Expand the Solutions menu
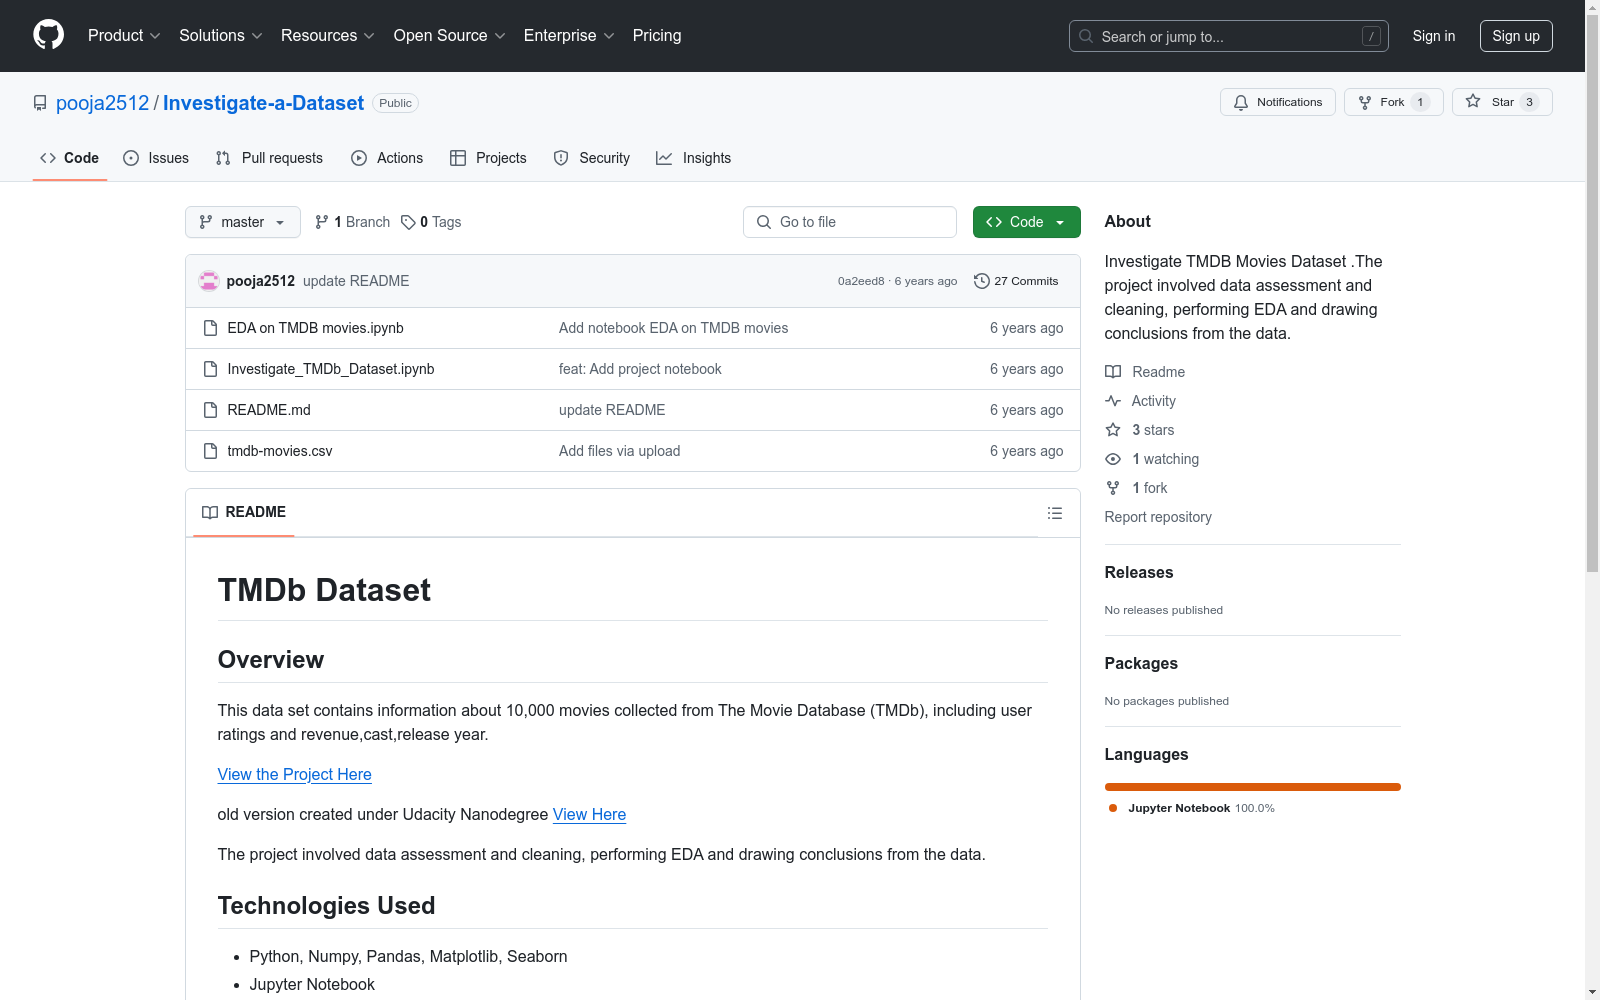1600x1000 pixels. pos(221,36)
